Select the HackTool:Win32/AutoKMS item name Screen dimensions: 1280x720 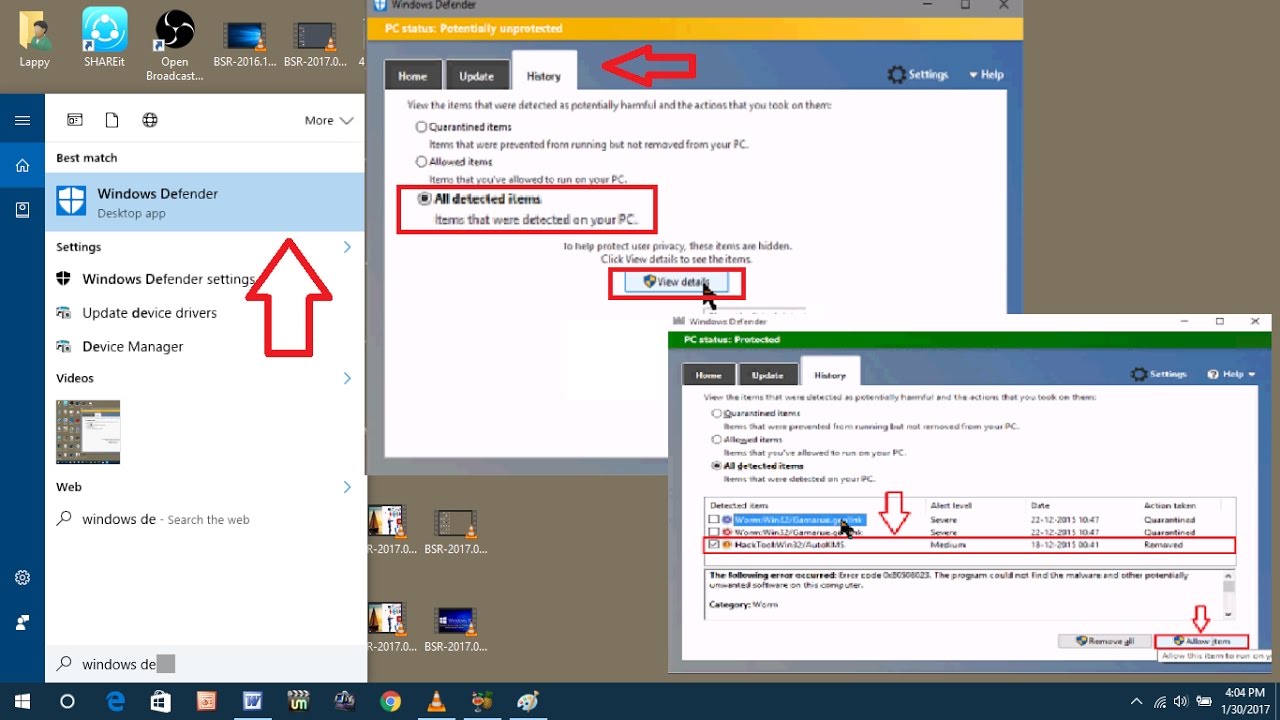pyautogui.click(x=790, y=545)
